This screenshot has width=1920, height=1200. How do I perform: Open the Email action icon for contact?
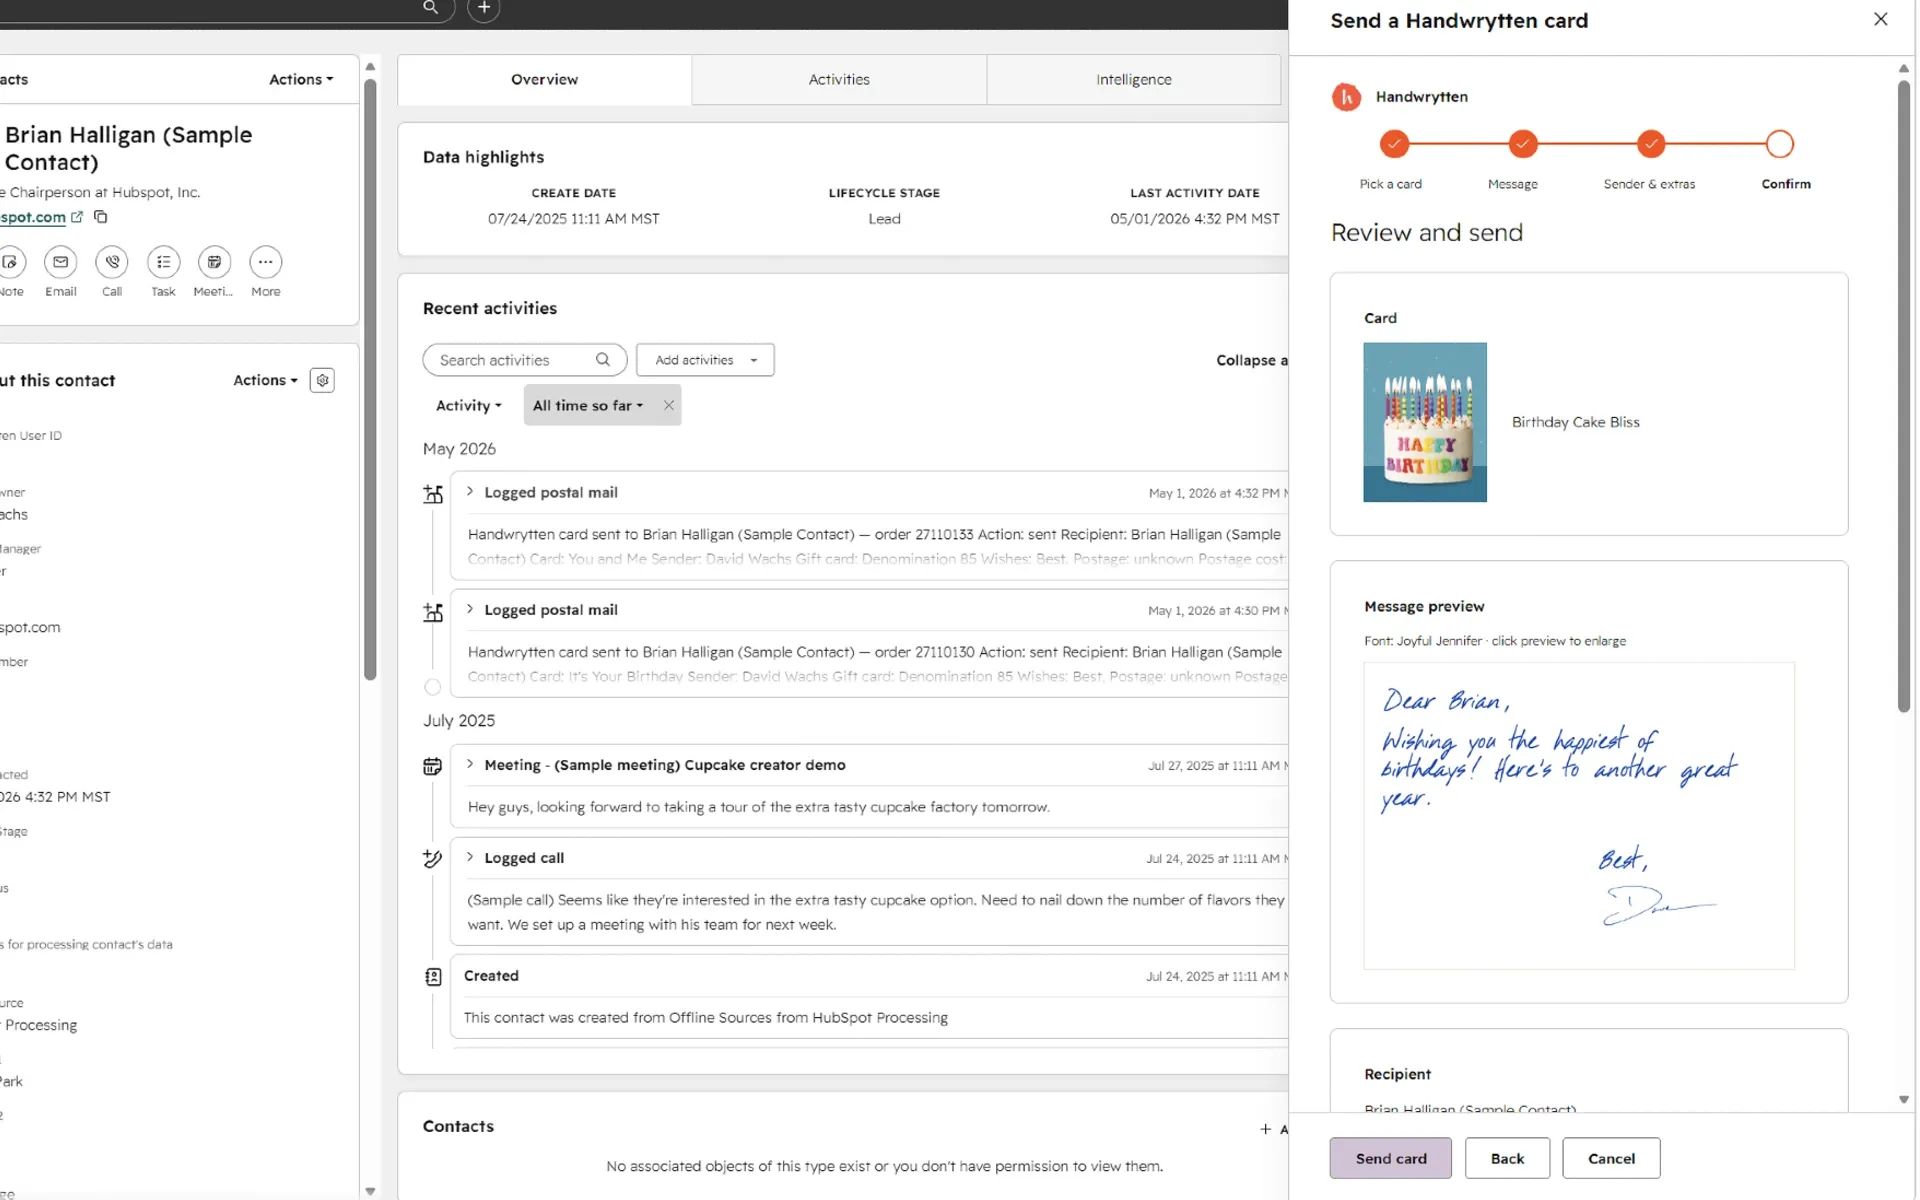click(x=61, y=262)
